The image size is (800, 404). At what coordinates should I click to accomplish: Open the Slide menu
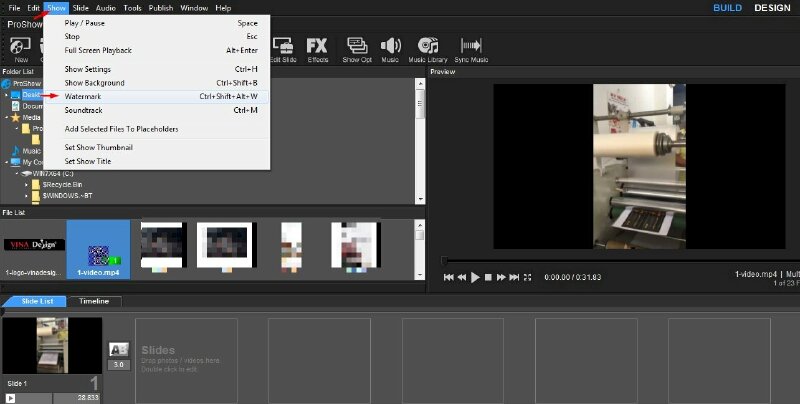point(80,8)
